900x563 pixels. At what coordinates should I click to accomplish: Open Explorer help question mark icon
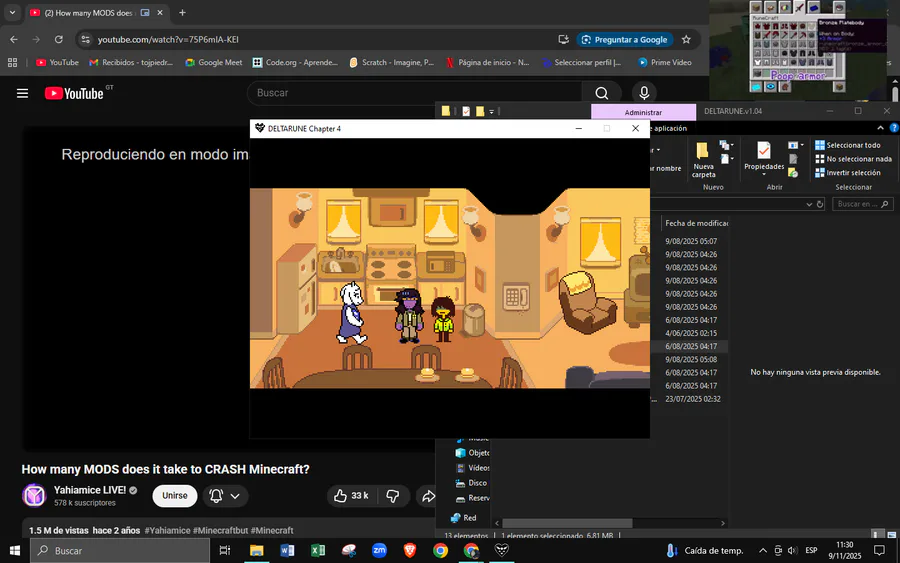[x=894, y=128]
